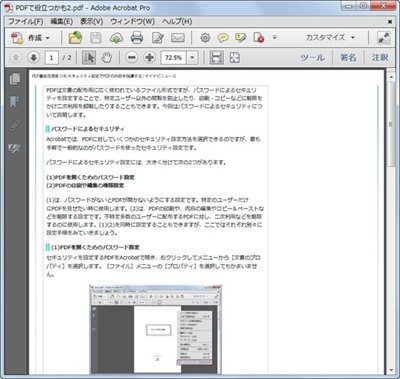Viewport: 400px width, 379px height.
Task: Go to next page arrow
Action: (x=33, y=58)
